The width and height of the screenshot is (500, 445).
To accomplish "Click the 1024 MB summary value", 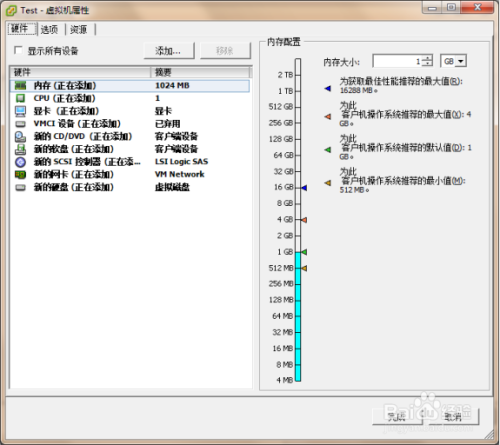I will pos(172,86).
